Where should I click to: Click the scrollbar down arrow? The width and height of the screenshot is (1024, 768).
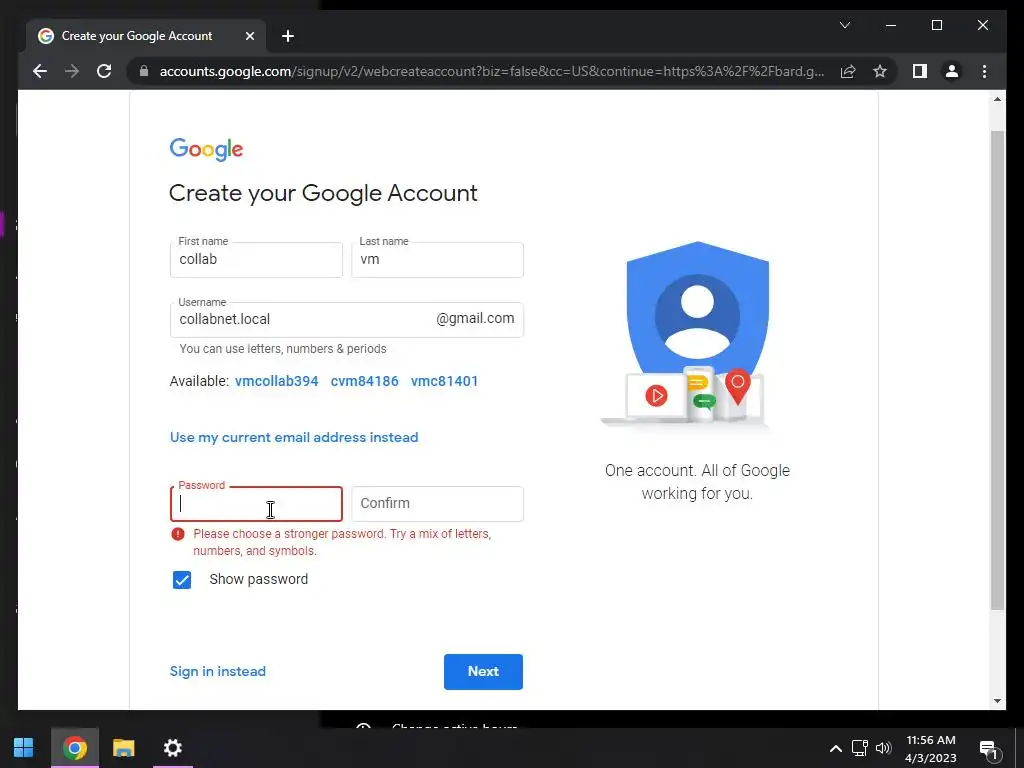[x=997, y=701]
